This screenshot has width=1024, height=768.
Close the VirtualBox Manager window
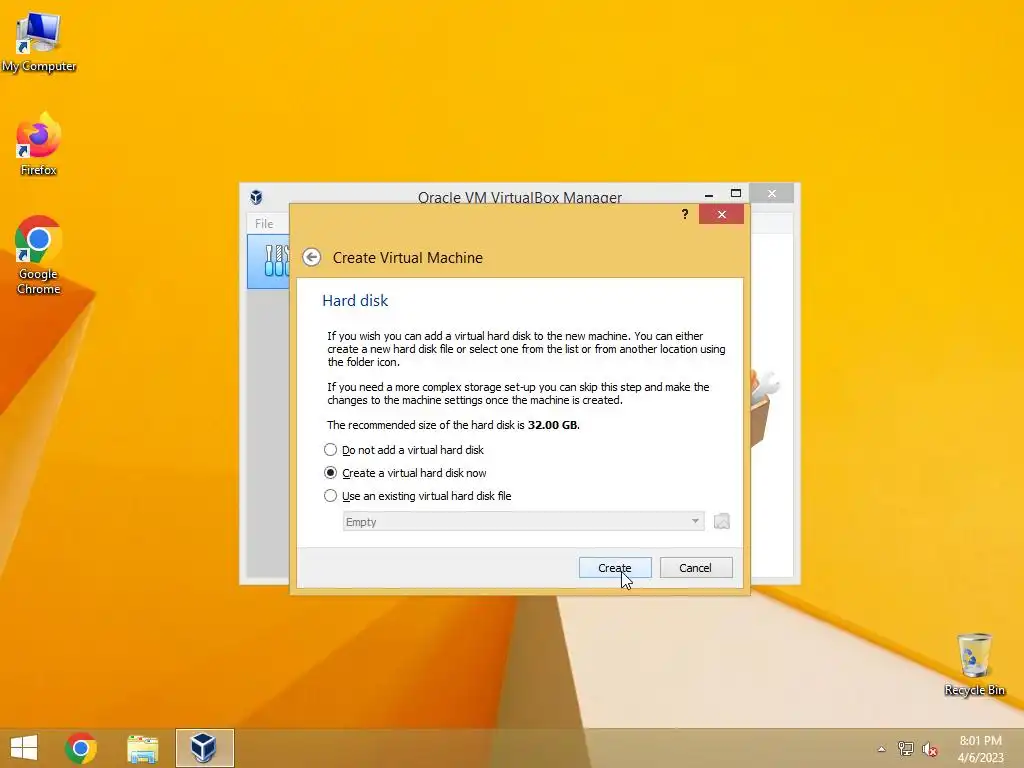[772, 193]
